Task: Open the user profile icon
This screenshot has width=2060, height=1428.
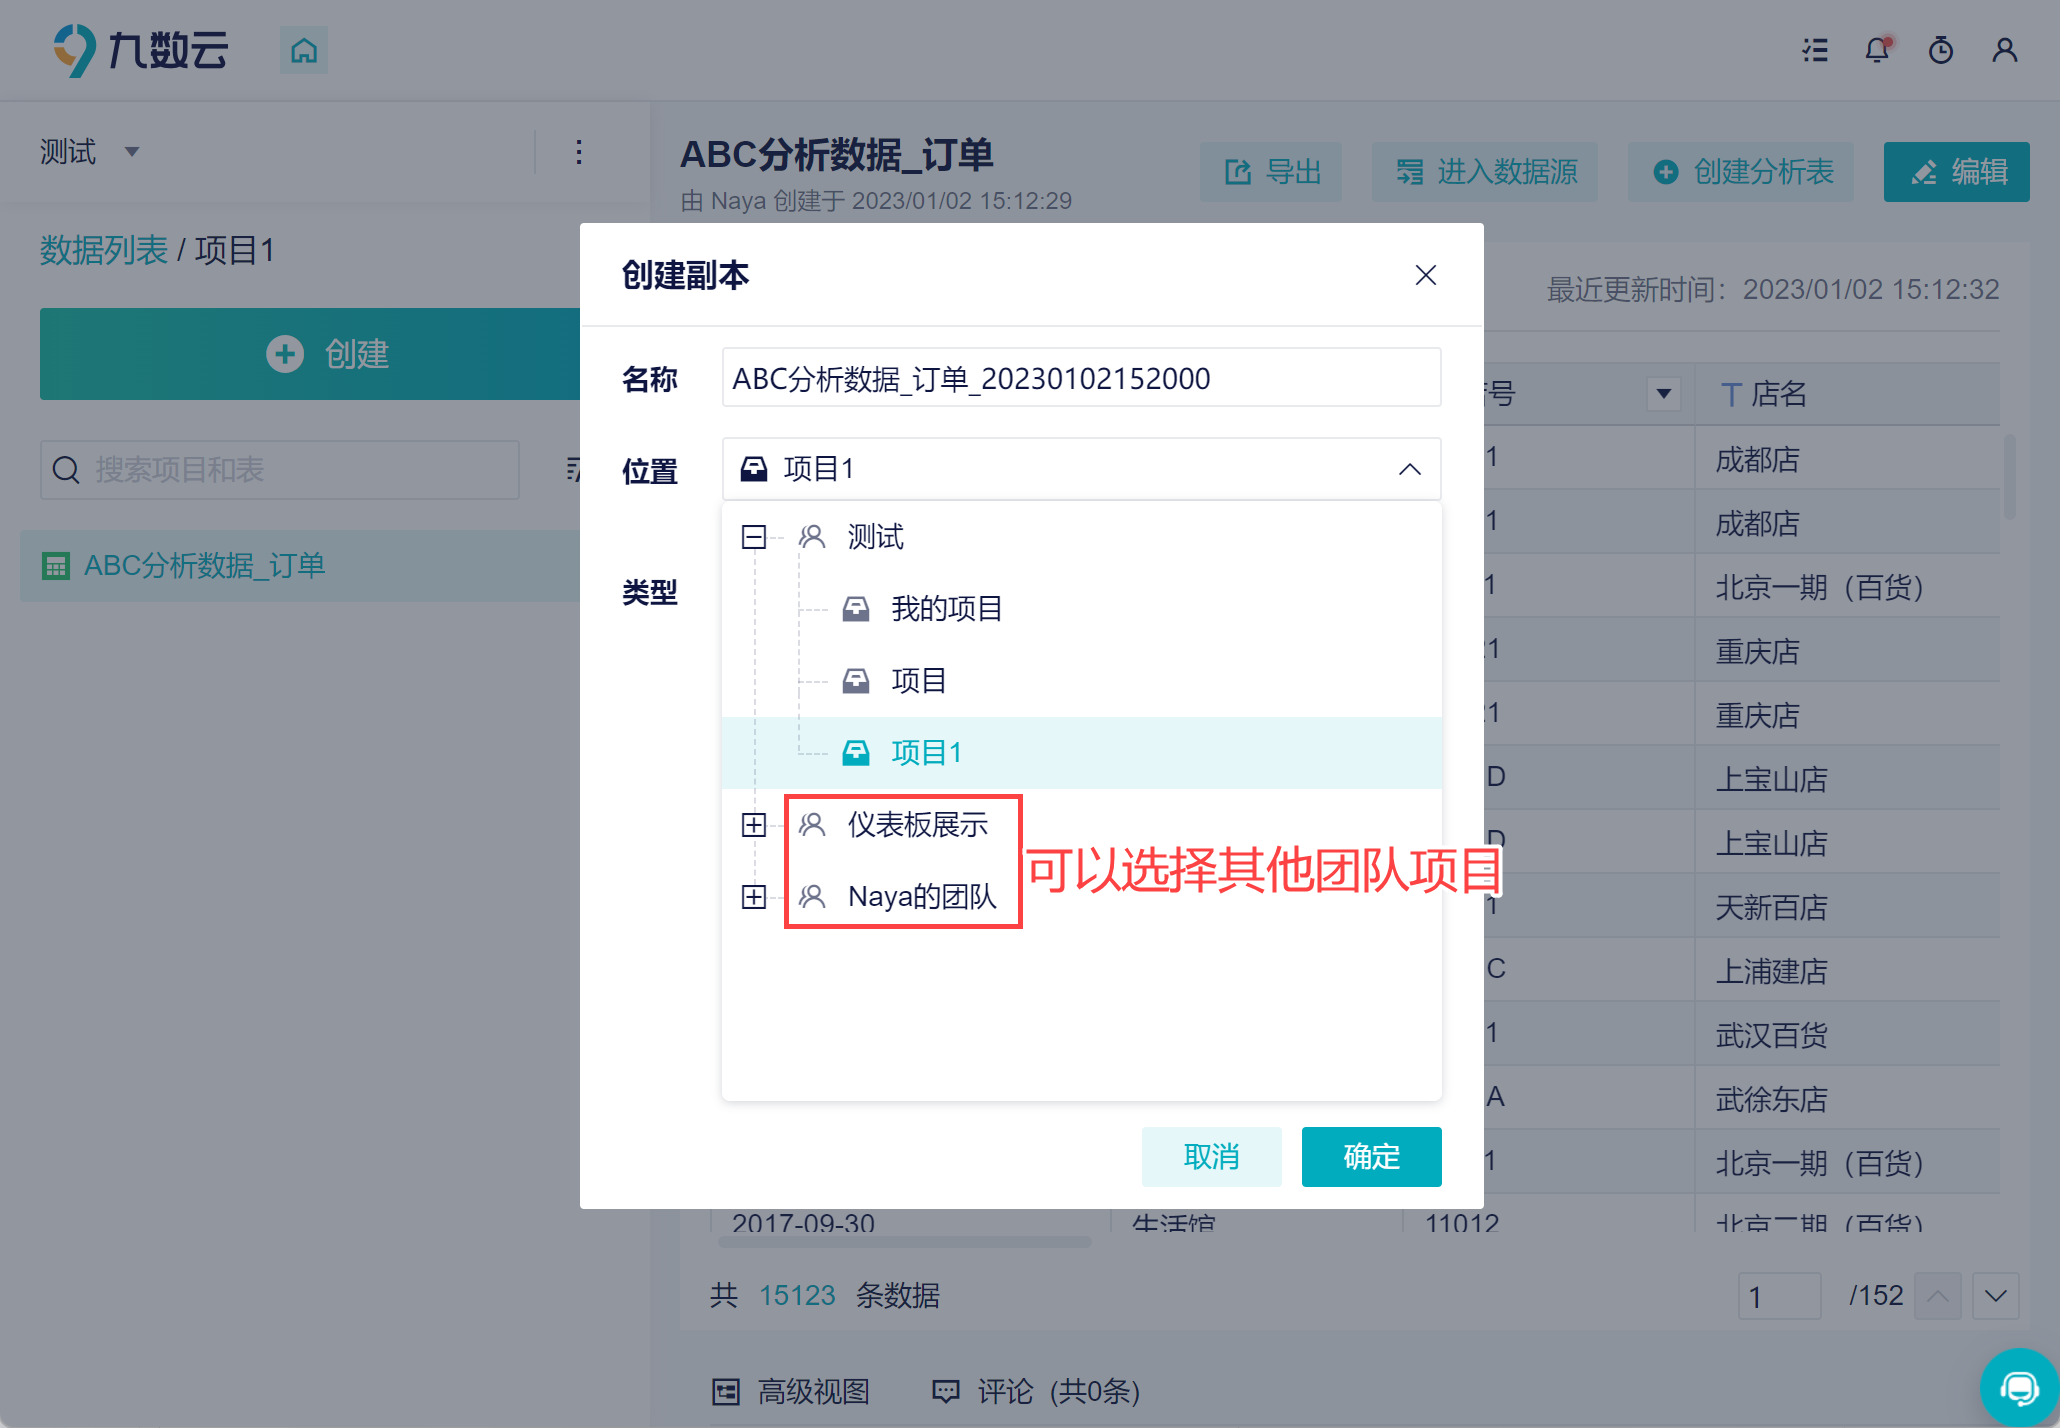Action: 2004,50
